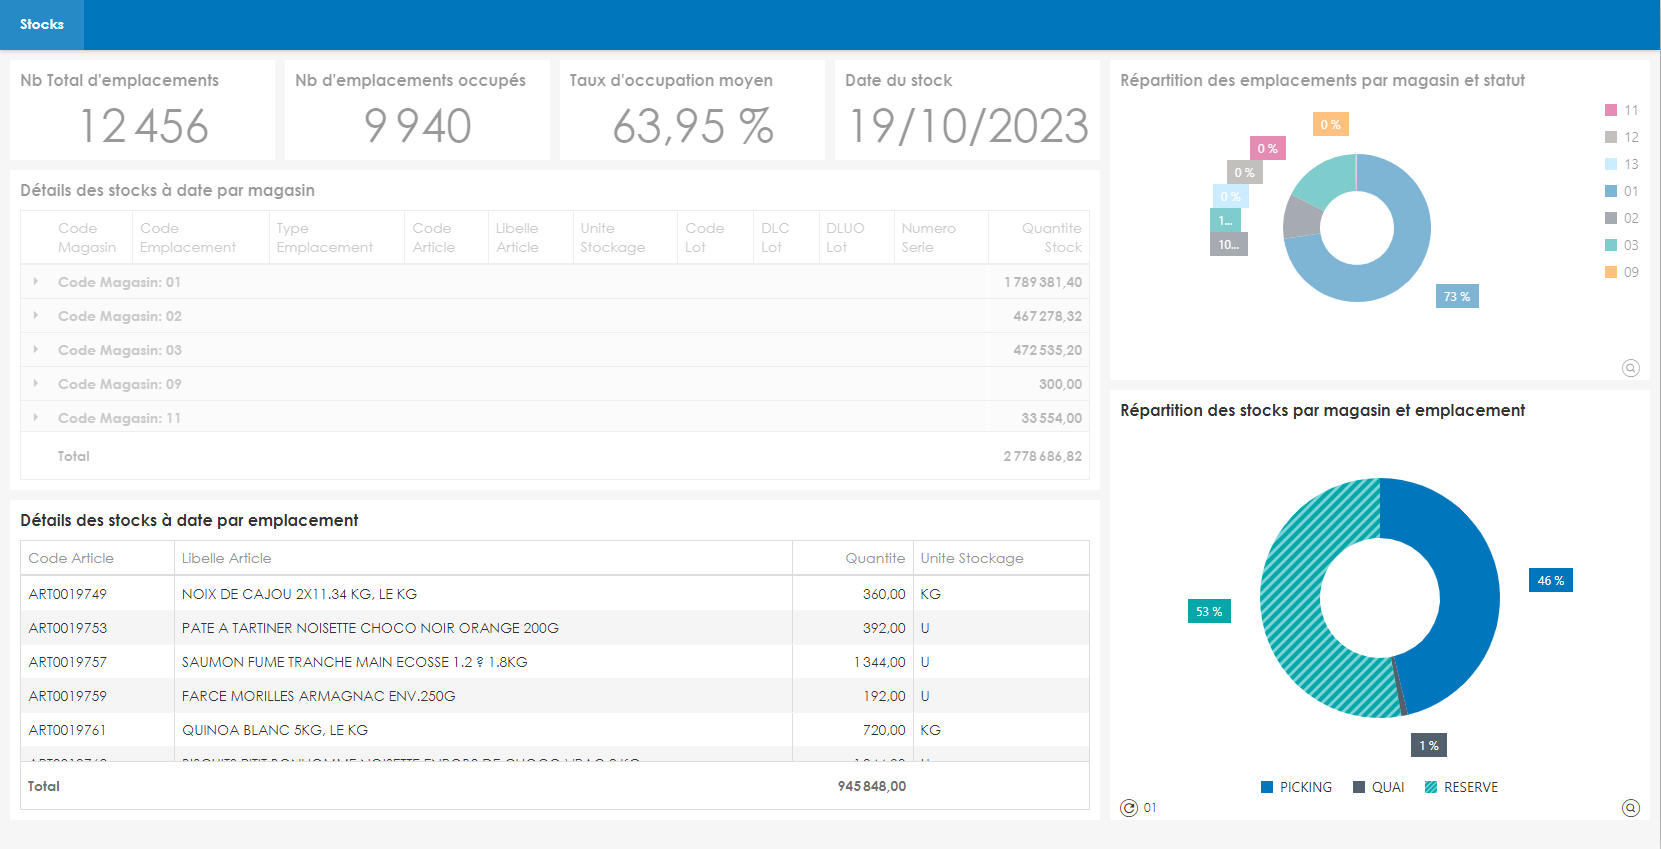The height and width of the screenshot is (849, 1661).
Task: Click the circular reset icon beside 01
Action: (1129, 808)
